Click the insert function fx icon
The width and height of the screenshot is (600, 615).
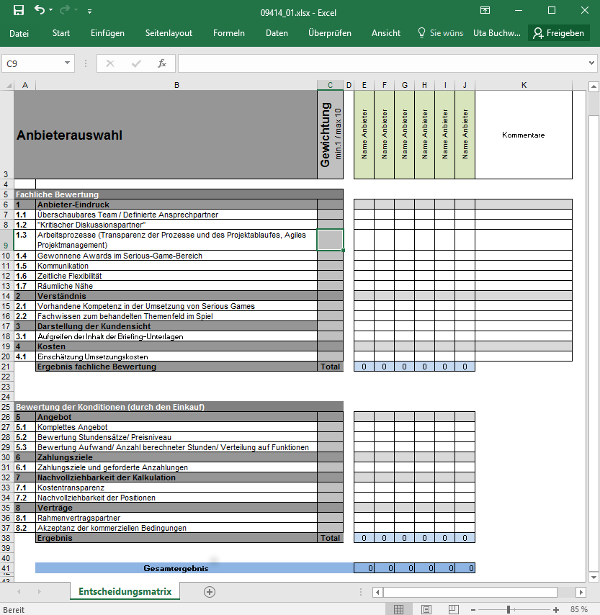[x=162, y=63]
